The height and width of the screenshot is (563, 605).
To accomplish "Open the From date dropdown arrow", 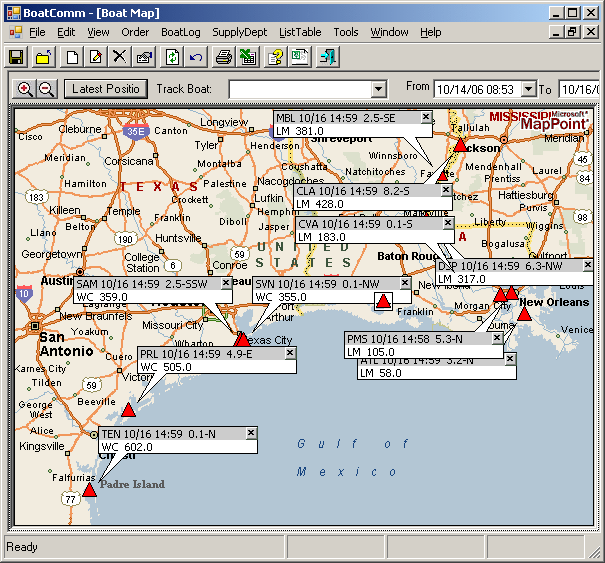I will click(529, 90).
